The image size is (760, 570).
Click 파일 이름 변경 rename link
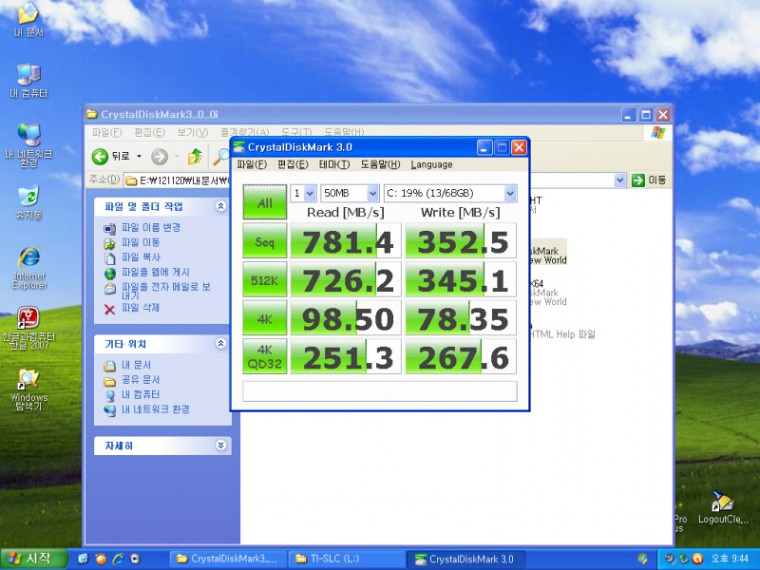[x=151, y=227]
